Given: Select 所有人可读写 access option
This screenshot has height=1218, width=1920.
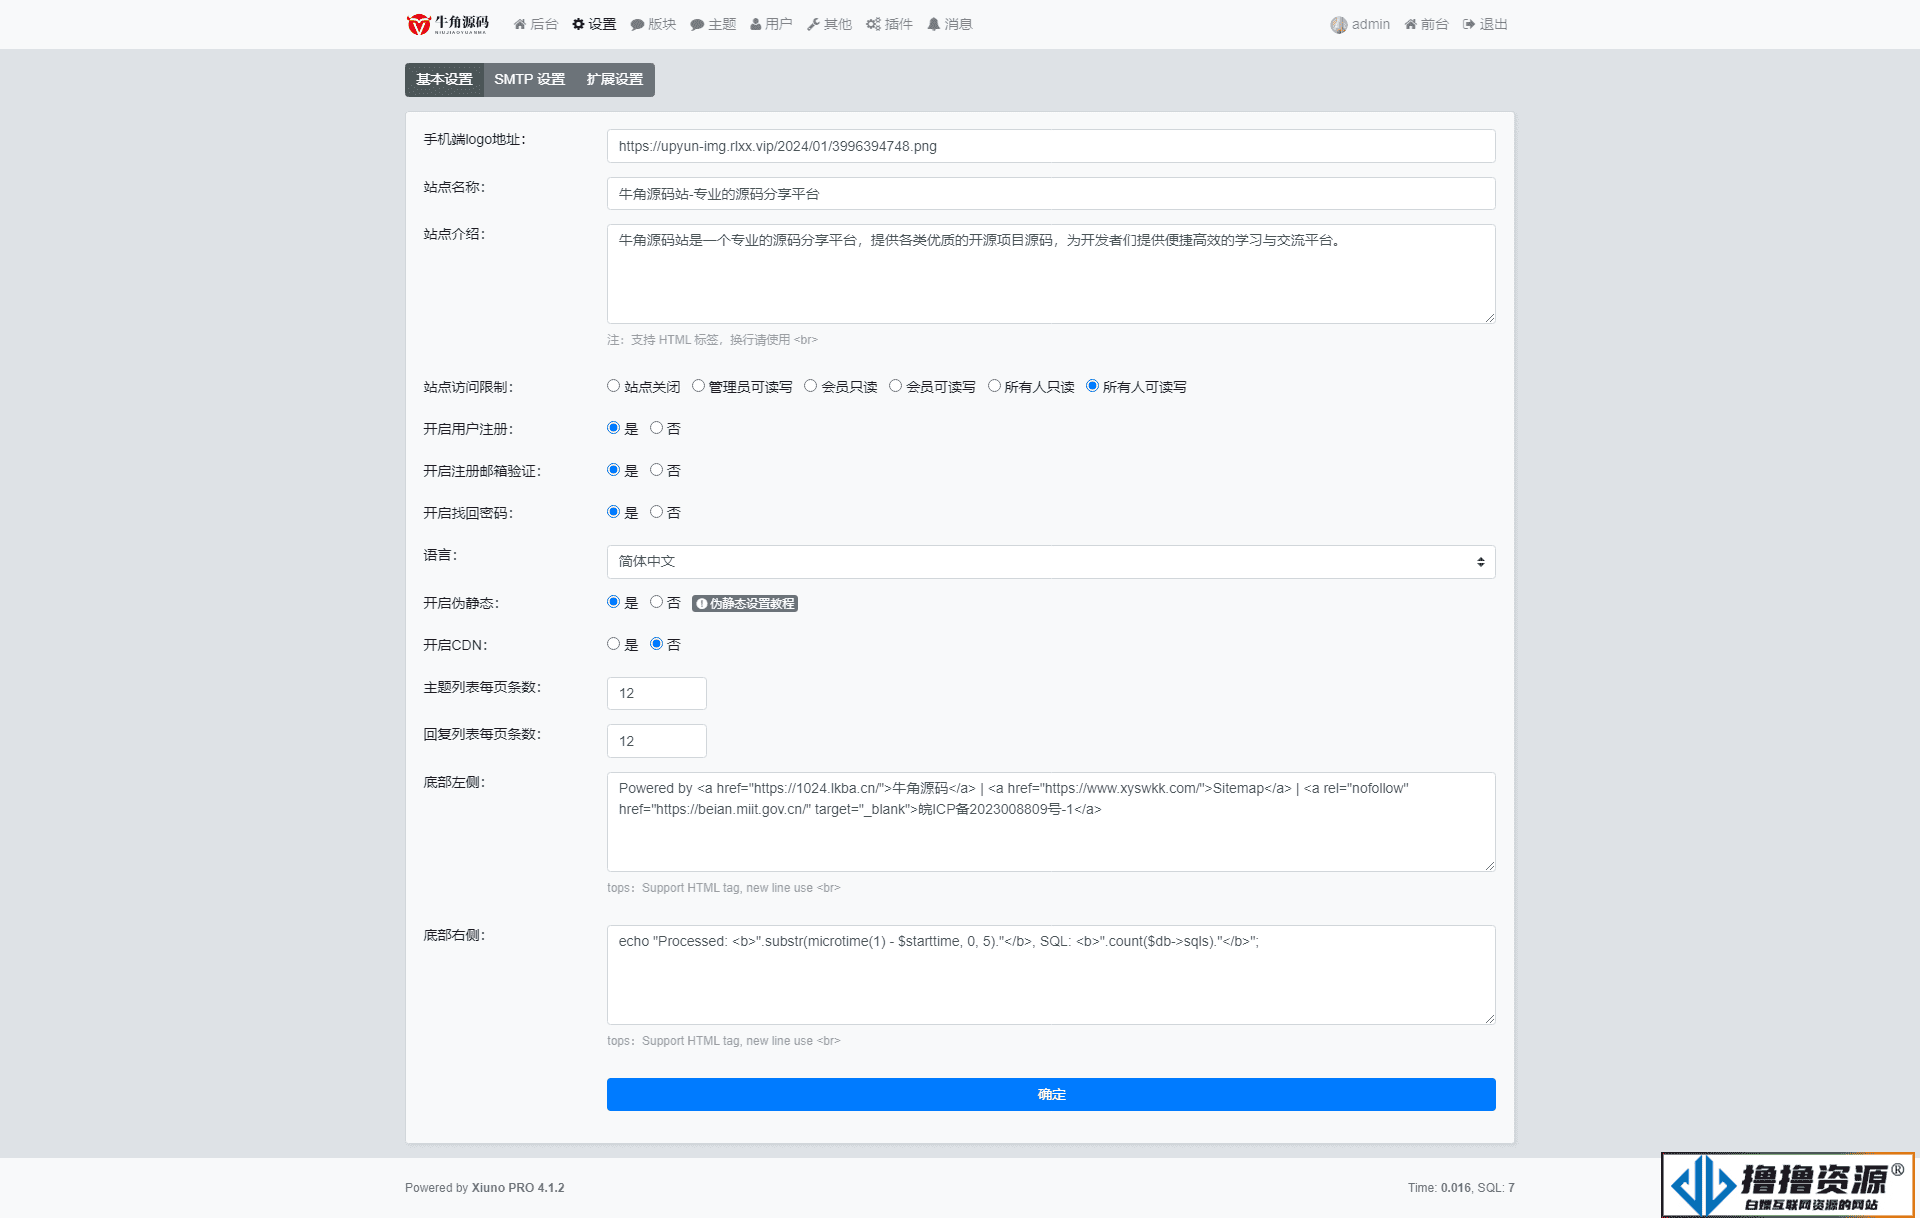Looking at the screenshot, I should [x=1092, y=386].
